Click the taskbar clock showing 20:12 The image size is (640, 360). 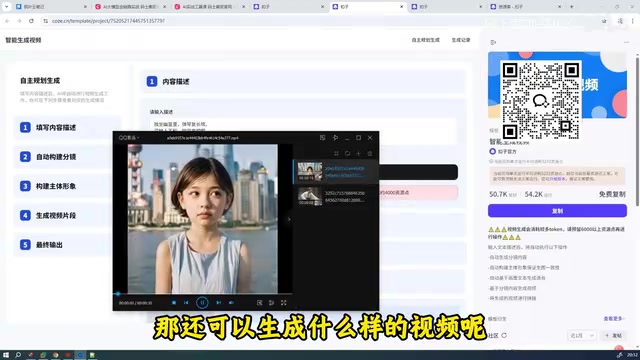click(633, 355)
